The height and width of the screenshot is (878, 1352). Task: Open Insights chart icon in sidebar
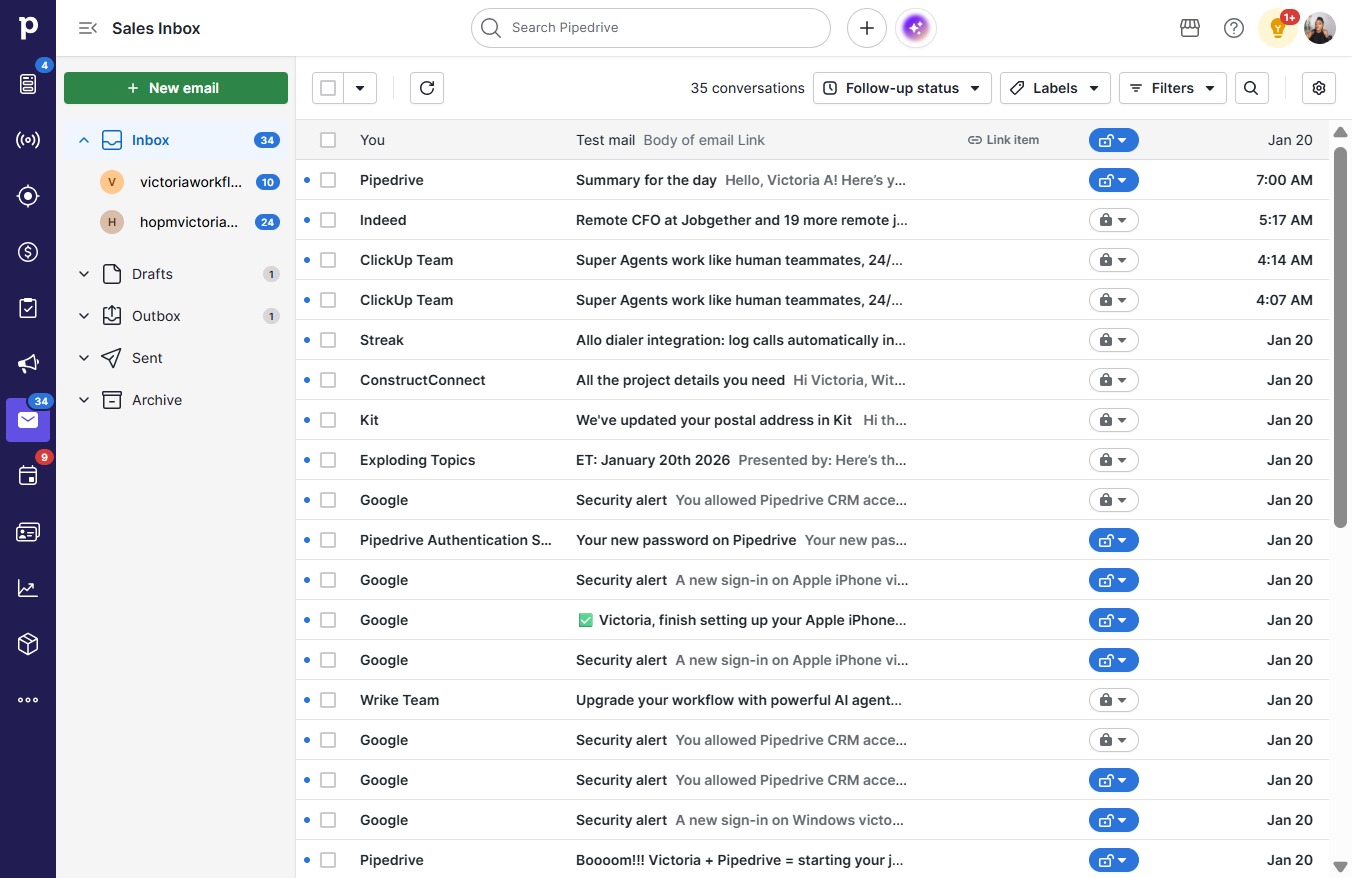pyautogui.click(x=28, y=588)
